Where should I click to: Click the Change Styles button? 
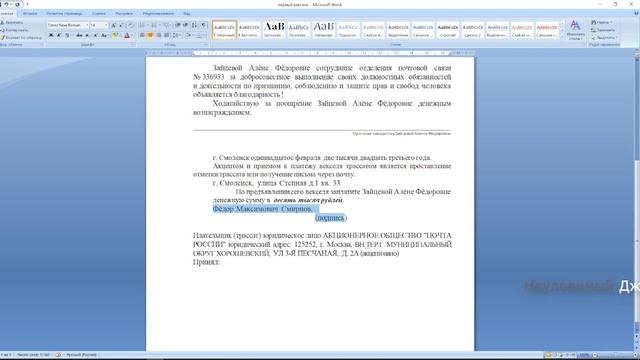click(x=575, y=30)
